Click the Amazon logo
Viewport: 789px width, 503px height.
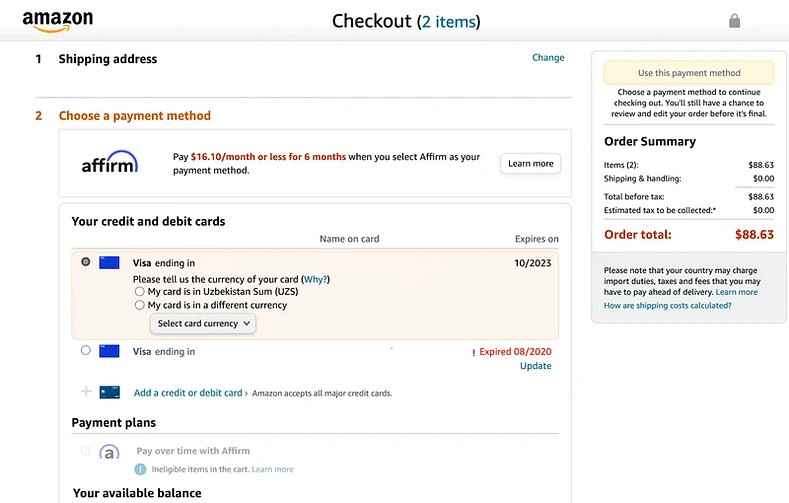coord(57,21)
